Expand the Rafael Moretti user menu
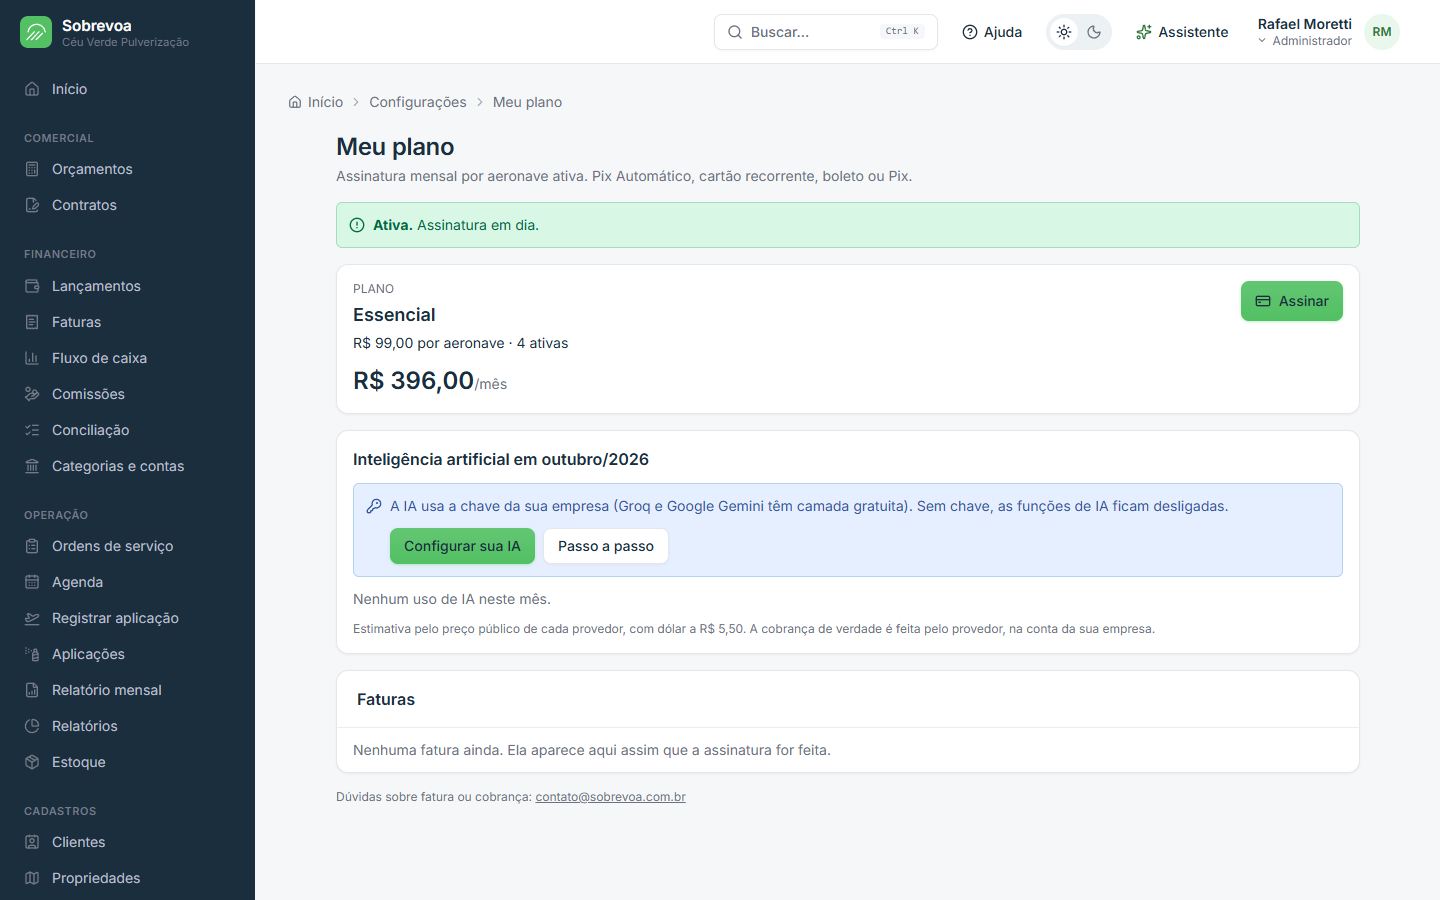Image resolution: width=1440 pixels, height=900 pixels. [1304, 32]
